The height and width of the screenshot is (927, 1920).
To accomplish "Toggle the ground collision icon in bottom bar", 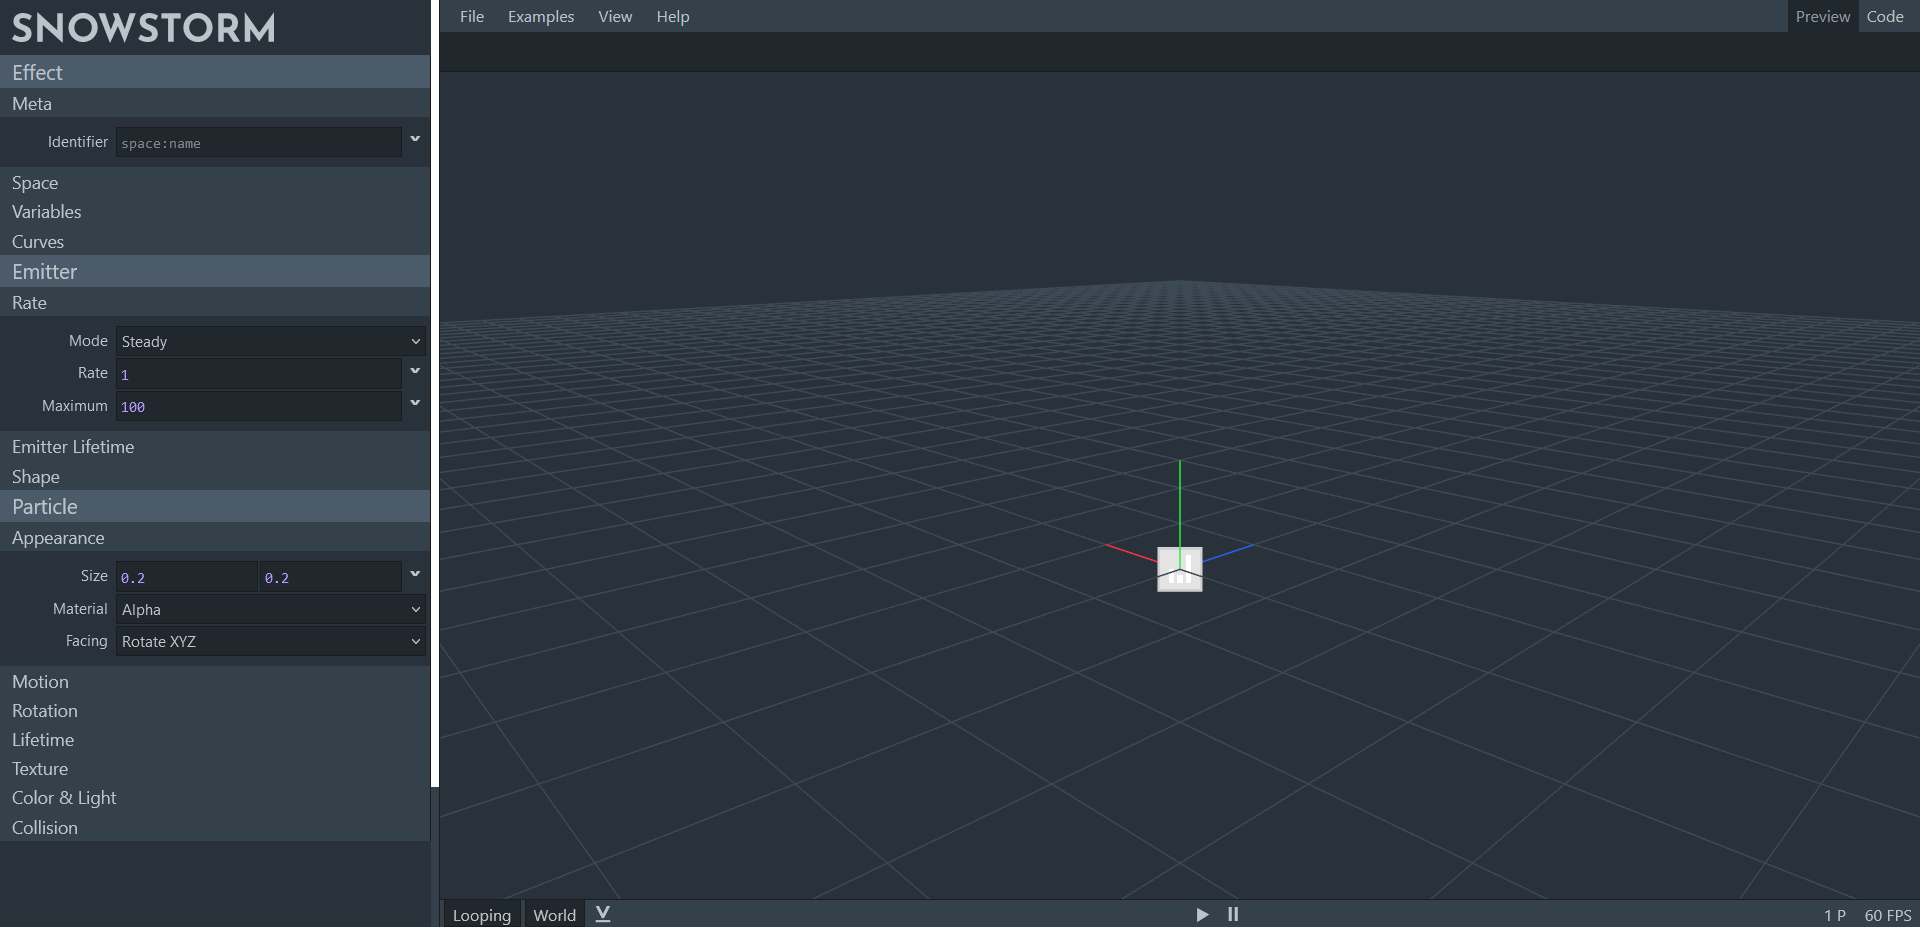I will [603, 914].
